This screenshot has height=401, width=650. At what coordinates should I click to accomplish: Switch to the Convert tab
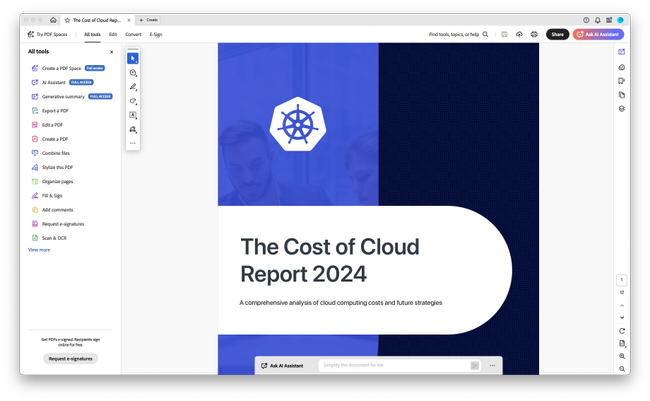(133, 34)
